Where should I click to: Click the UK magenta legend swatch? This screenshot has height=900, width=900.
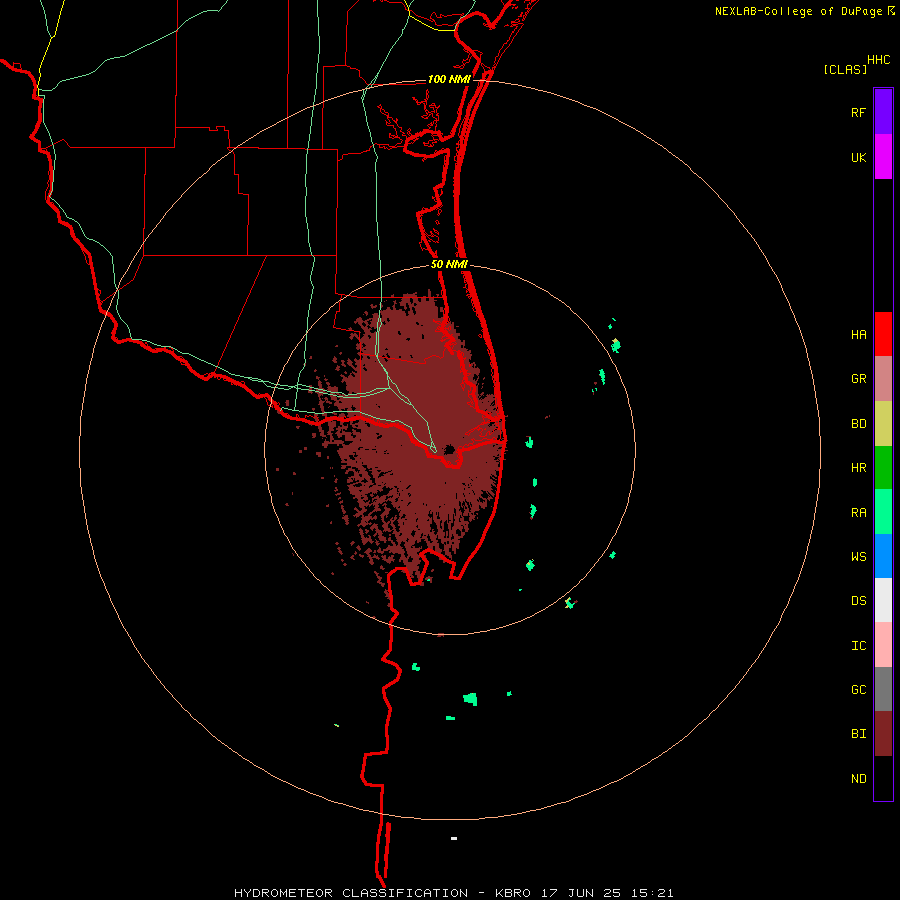[883, 156]
